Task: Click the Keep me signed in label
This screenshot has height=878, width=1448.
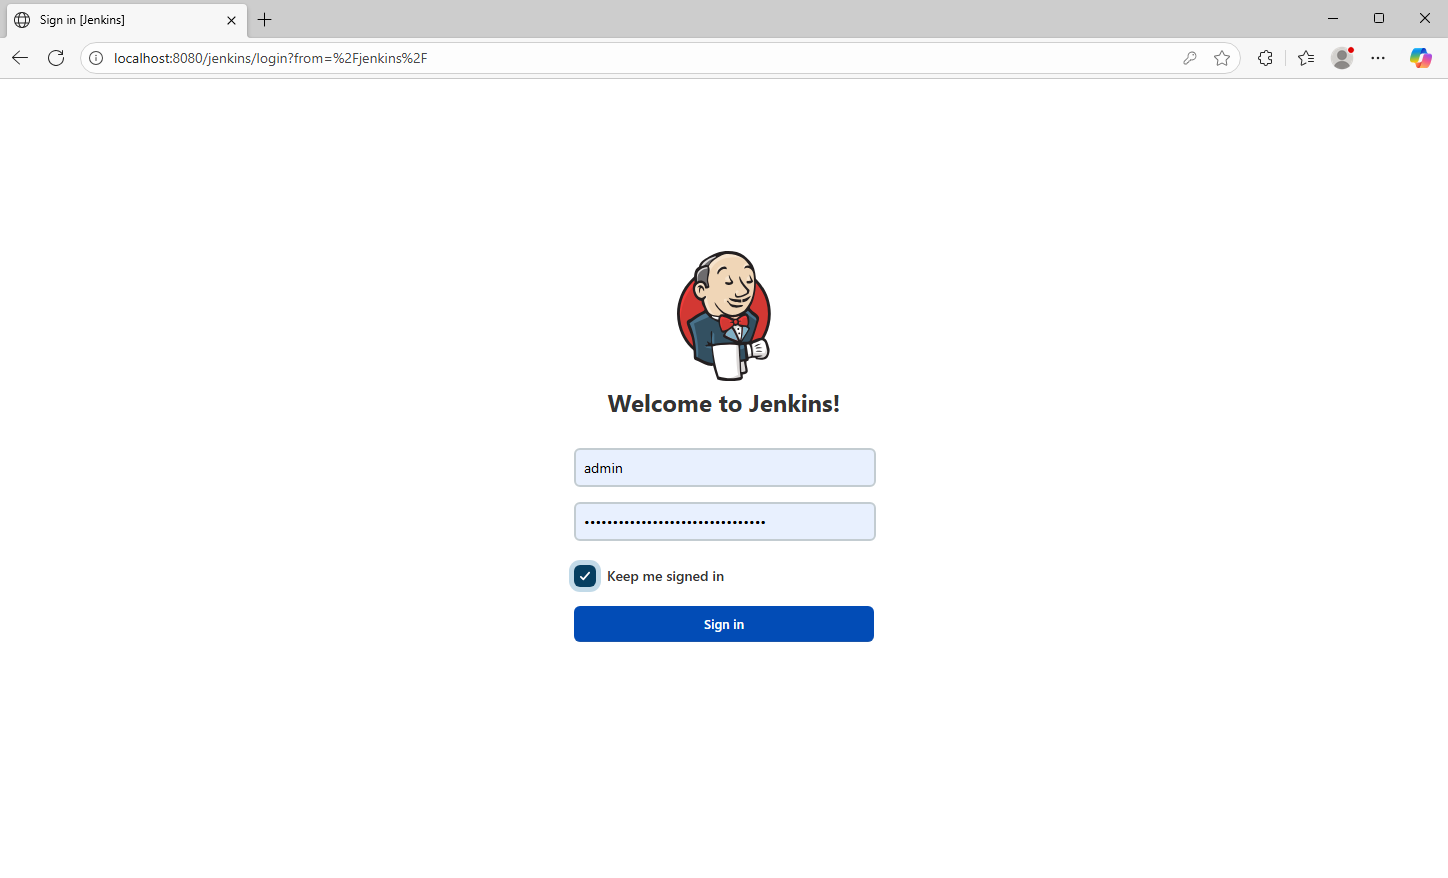Action: coord(665,576)
